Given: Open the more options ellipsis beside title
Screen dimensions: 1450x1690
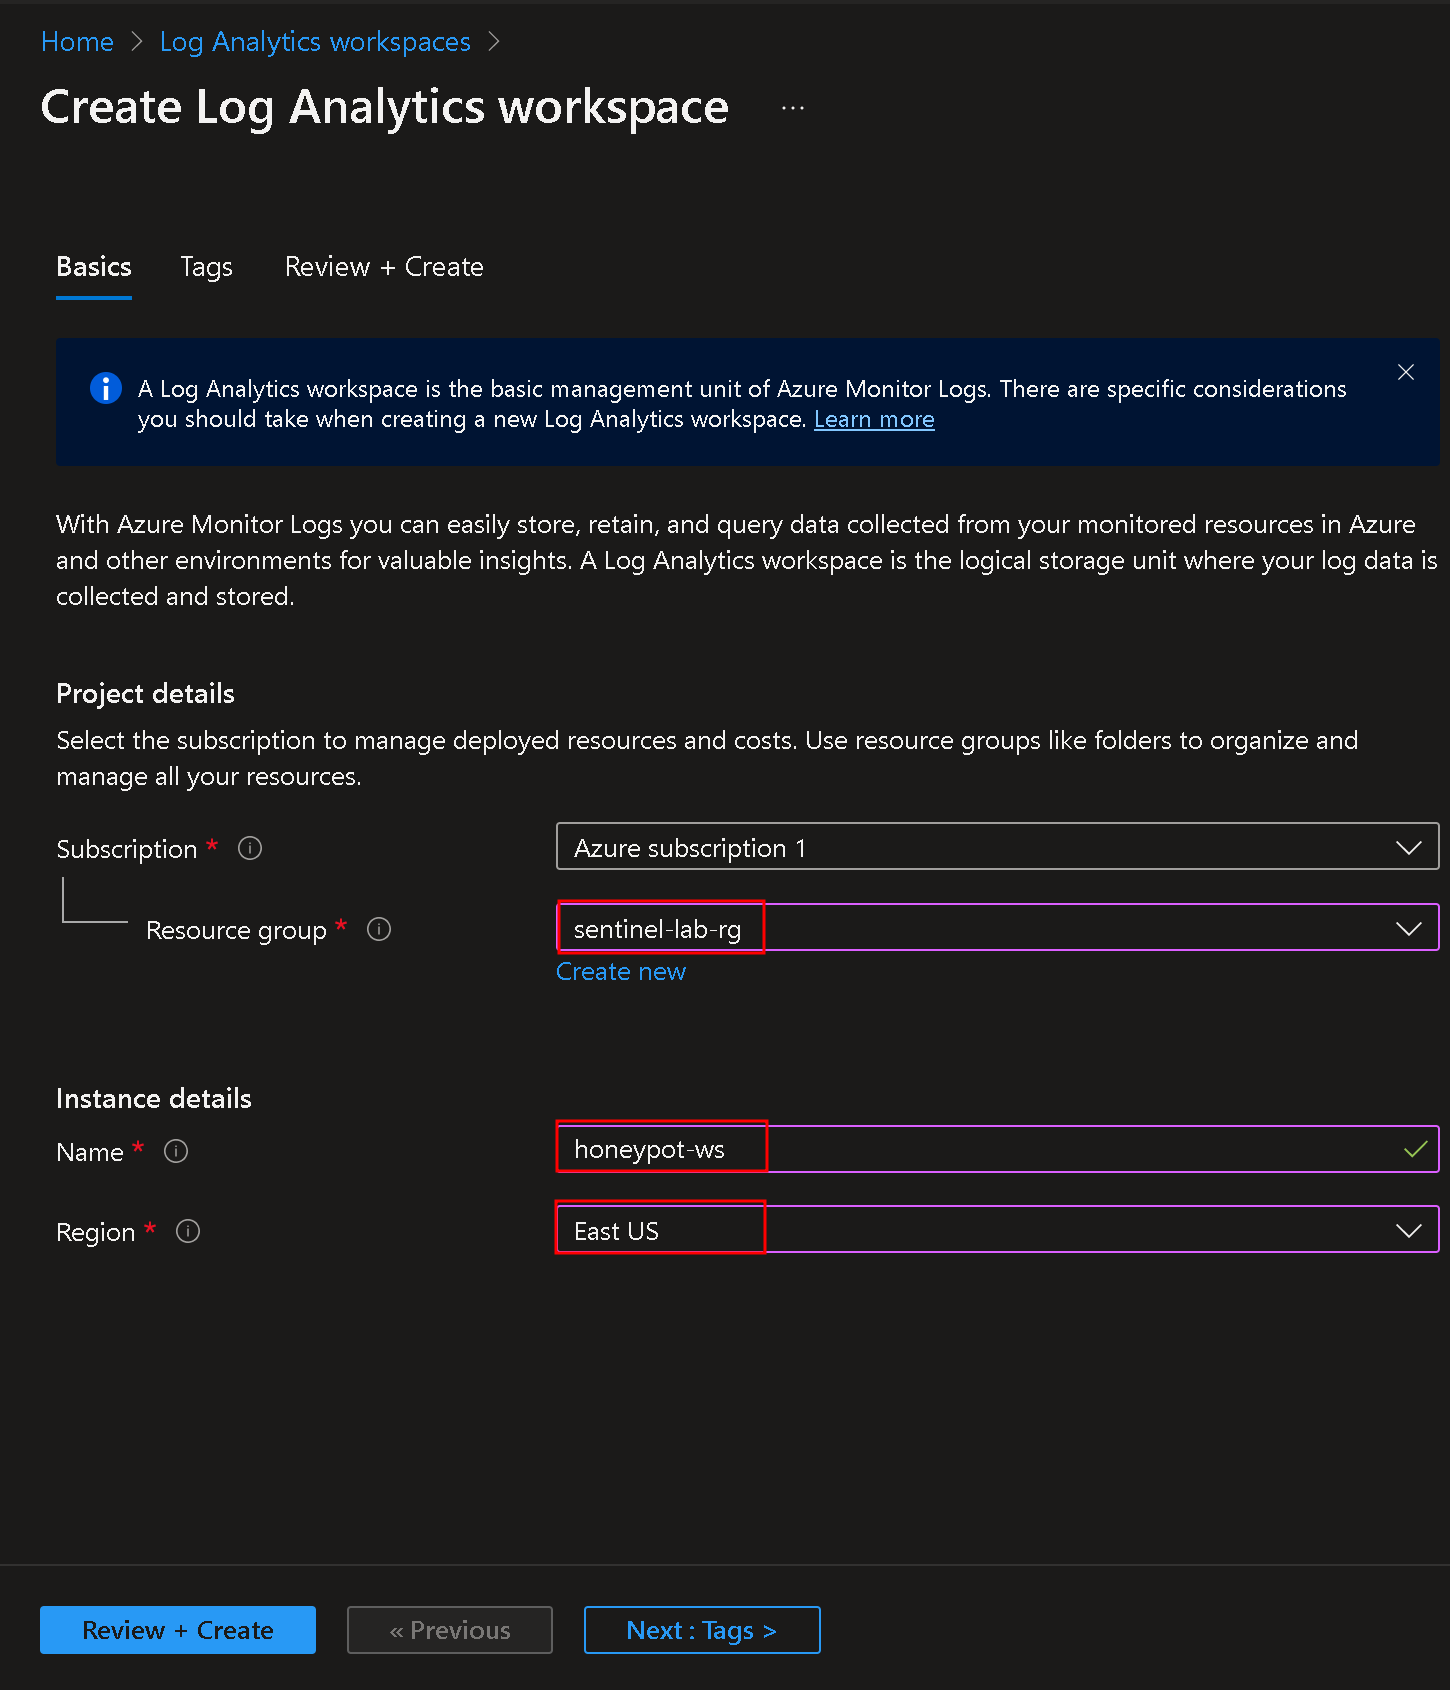Looking at the screenshot, I should point(793,108).
